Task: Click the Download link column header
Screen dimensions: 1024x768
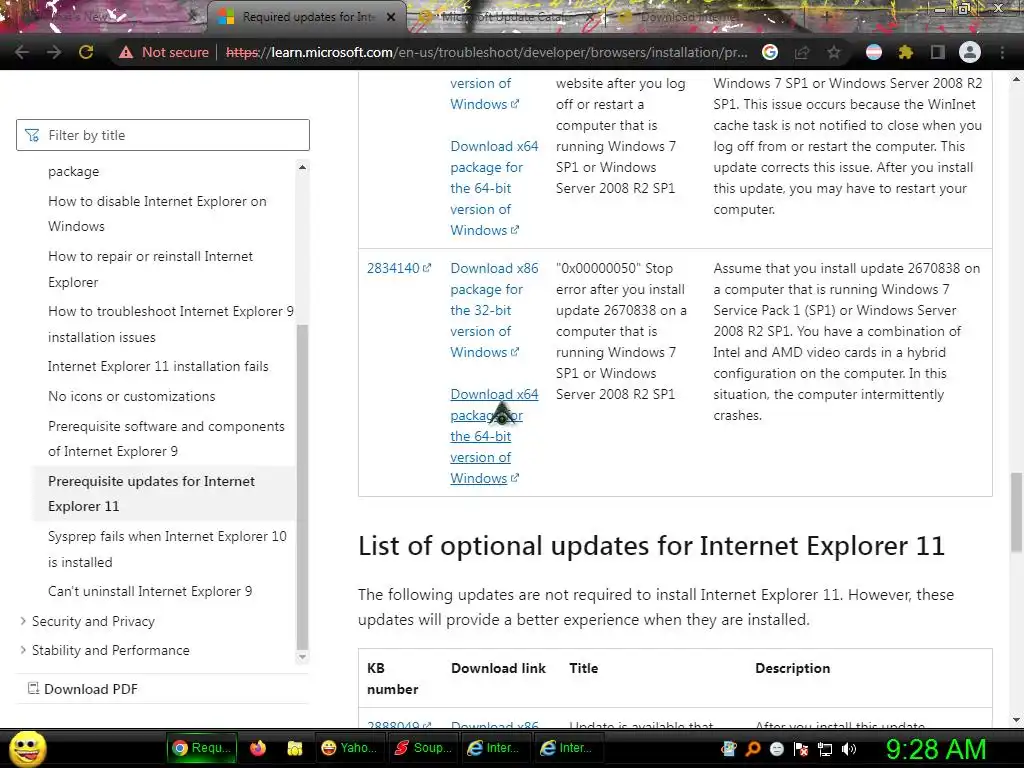Action: point(498,668)
